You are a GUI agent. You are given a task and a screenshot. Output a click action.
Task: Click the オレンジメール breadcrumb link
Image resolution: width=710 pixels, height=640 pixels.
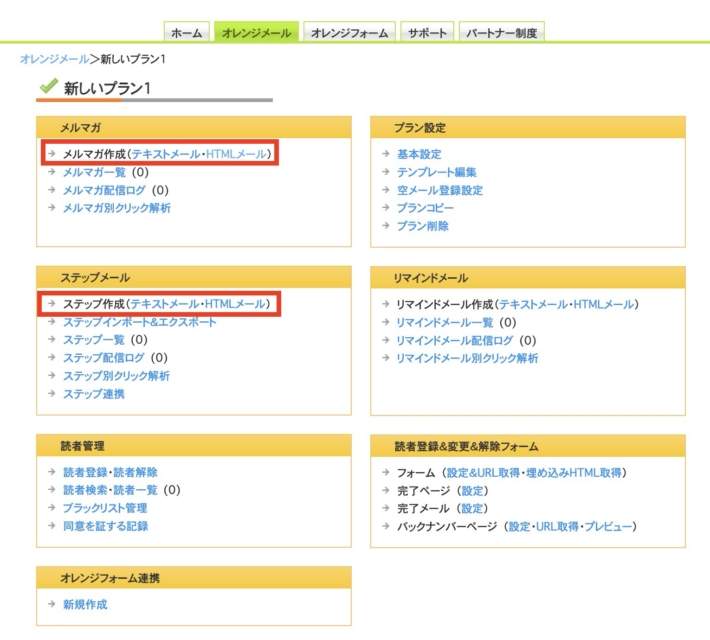coord(54,59)
